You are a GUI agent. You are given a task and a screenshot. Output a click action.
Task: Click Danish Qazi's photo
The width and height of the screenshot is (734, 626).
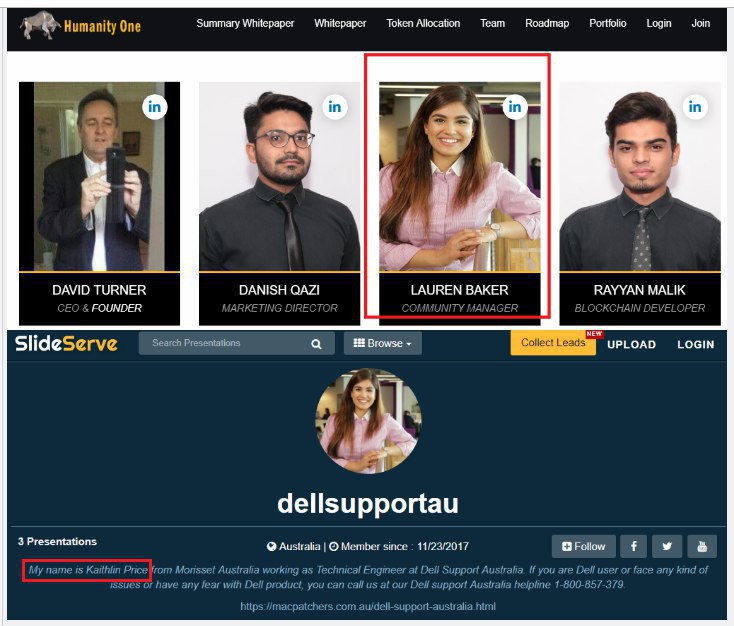pyautogui.click(x=279, y=177)
